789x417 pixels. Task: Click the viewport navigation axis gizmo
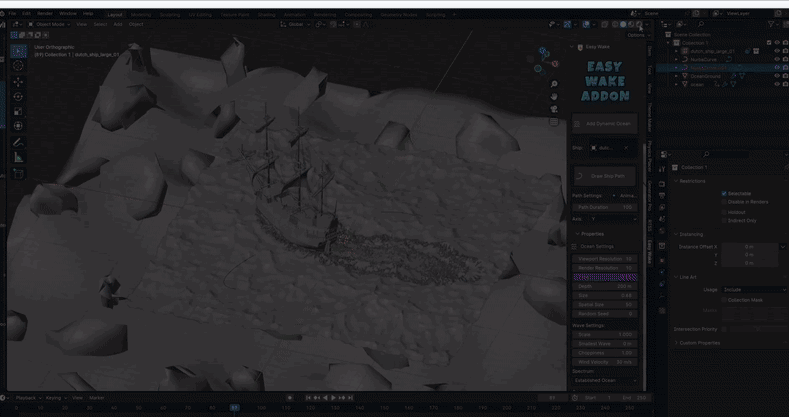tap(544, 60)
